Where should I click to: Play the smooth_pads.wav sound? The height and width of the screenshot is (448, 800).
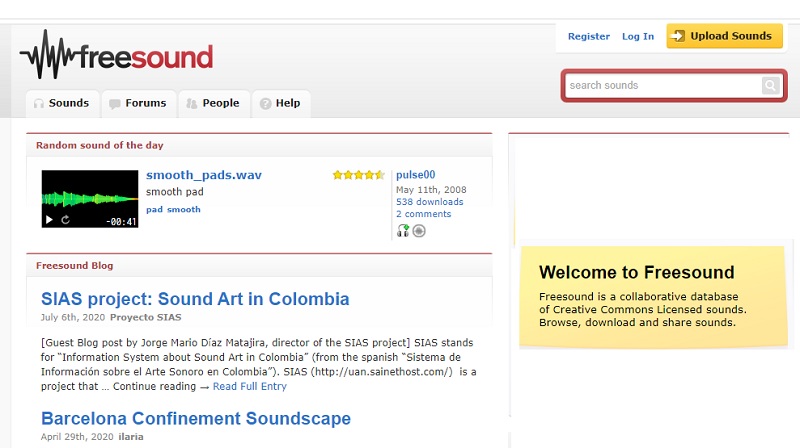(x=49, y=220)
